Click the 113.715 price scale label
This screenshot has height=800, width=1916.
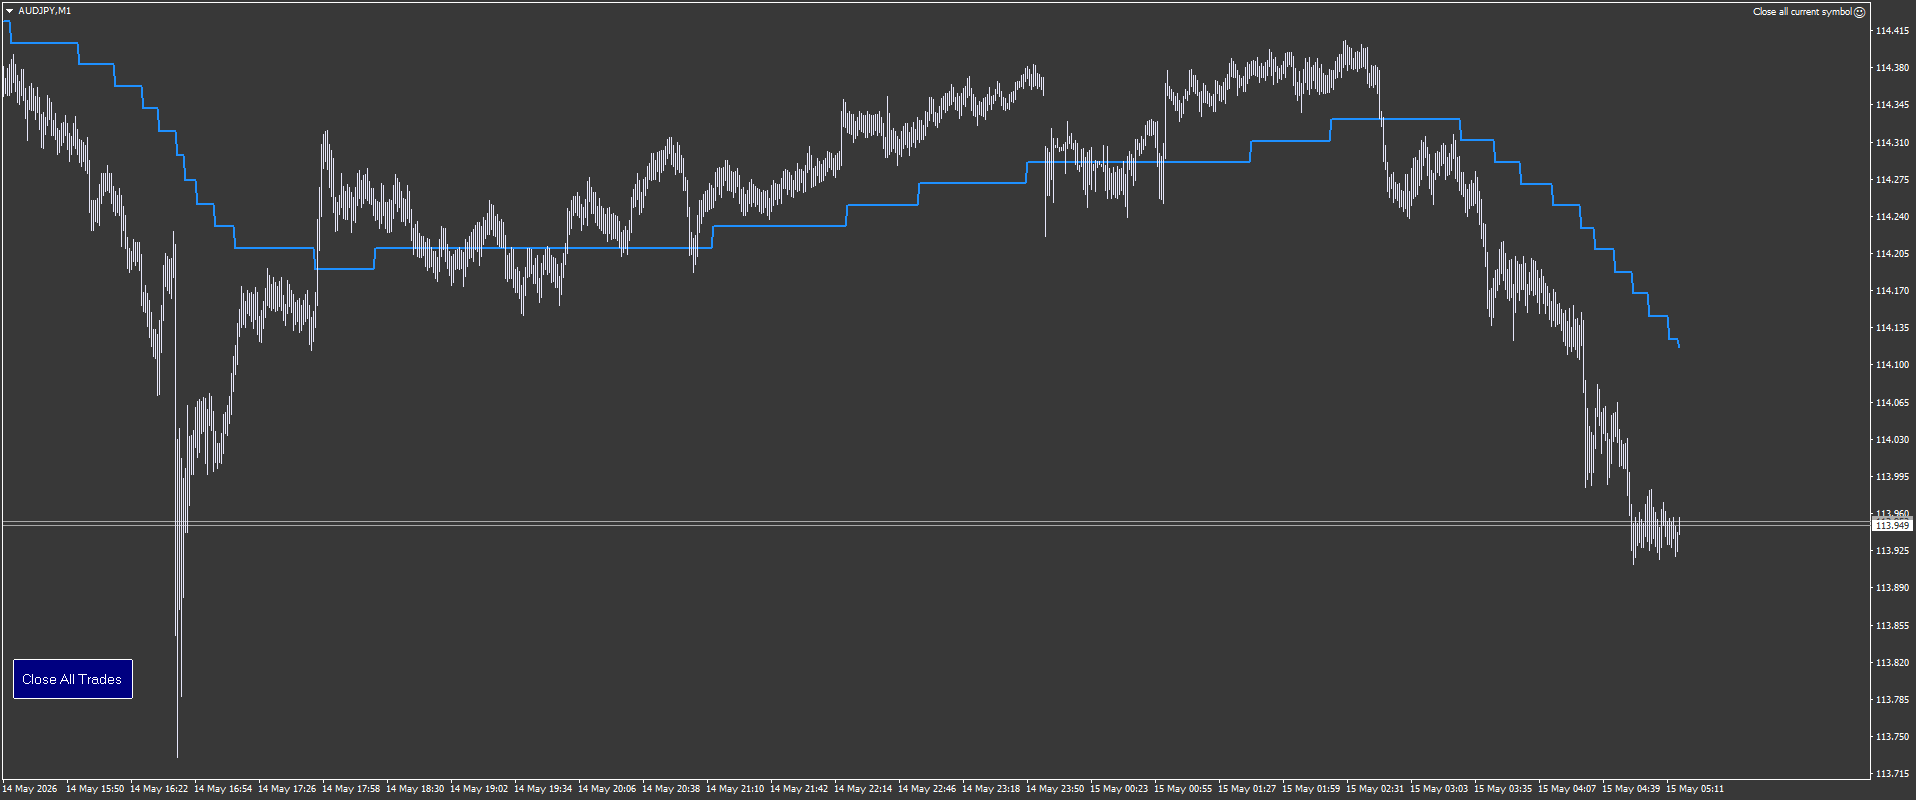1892,774
